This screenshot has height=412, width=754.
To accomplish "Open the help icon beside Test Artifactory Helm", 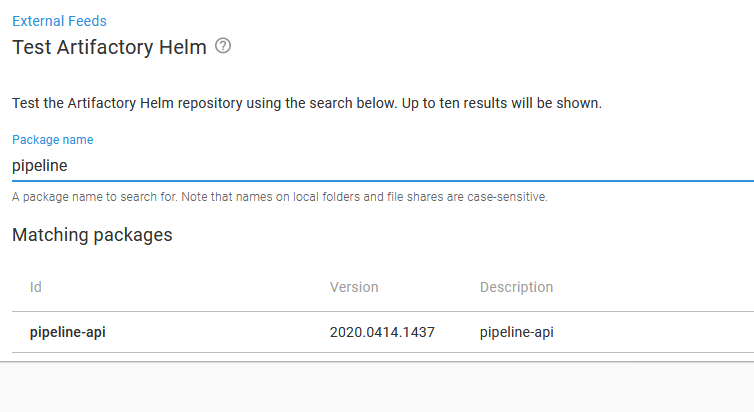I will (223, 46).
